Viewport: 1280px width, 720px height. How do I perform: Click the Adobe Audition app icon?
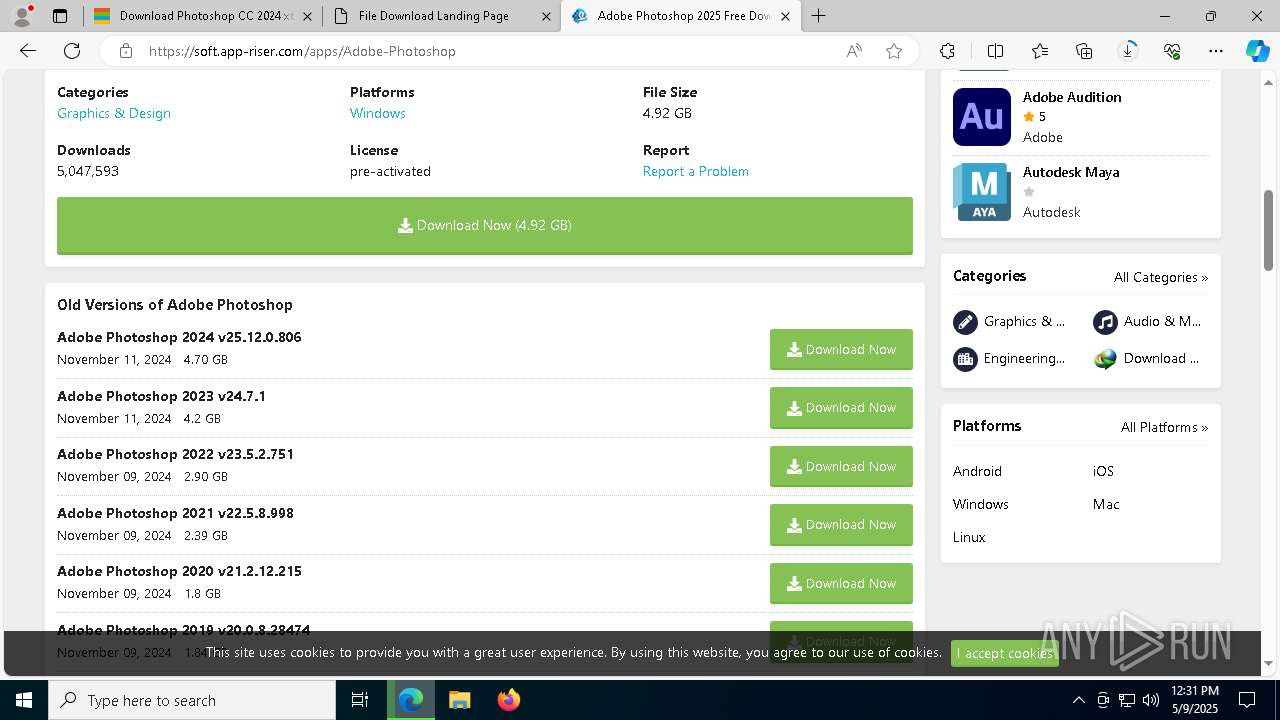point(982,117)
